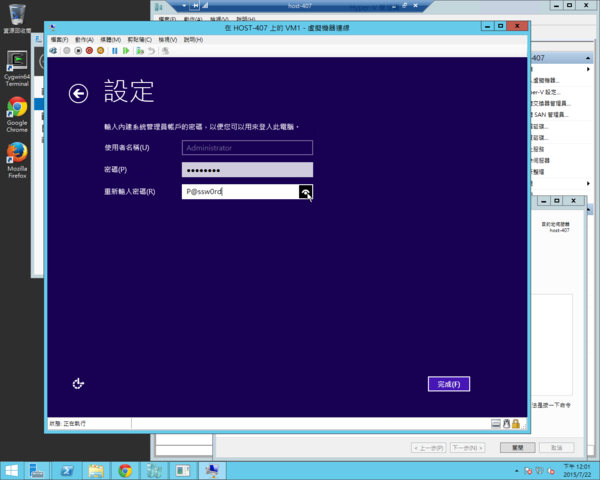Viewport: 600px width, 480px height.
Task: Click the Windows Start button
Action: pos(11,471)
